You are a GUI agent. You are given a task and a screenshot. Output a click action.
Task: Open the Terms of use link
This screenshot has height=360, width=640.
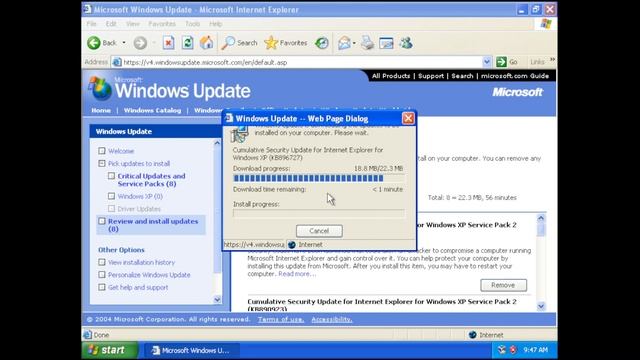(281, 319)
